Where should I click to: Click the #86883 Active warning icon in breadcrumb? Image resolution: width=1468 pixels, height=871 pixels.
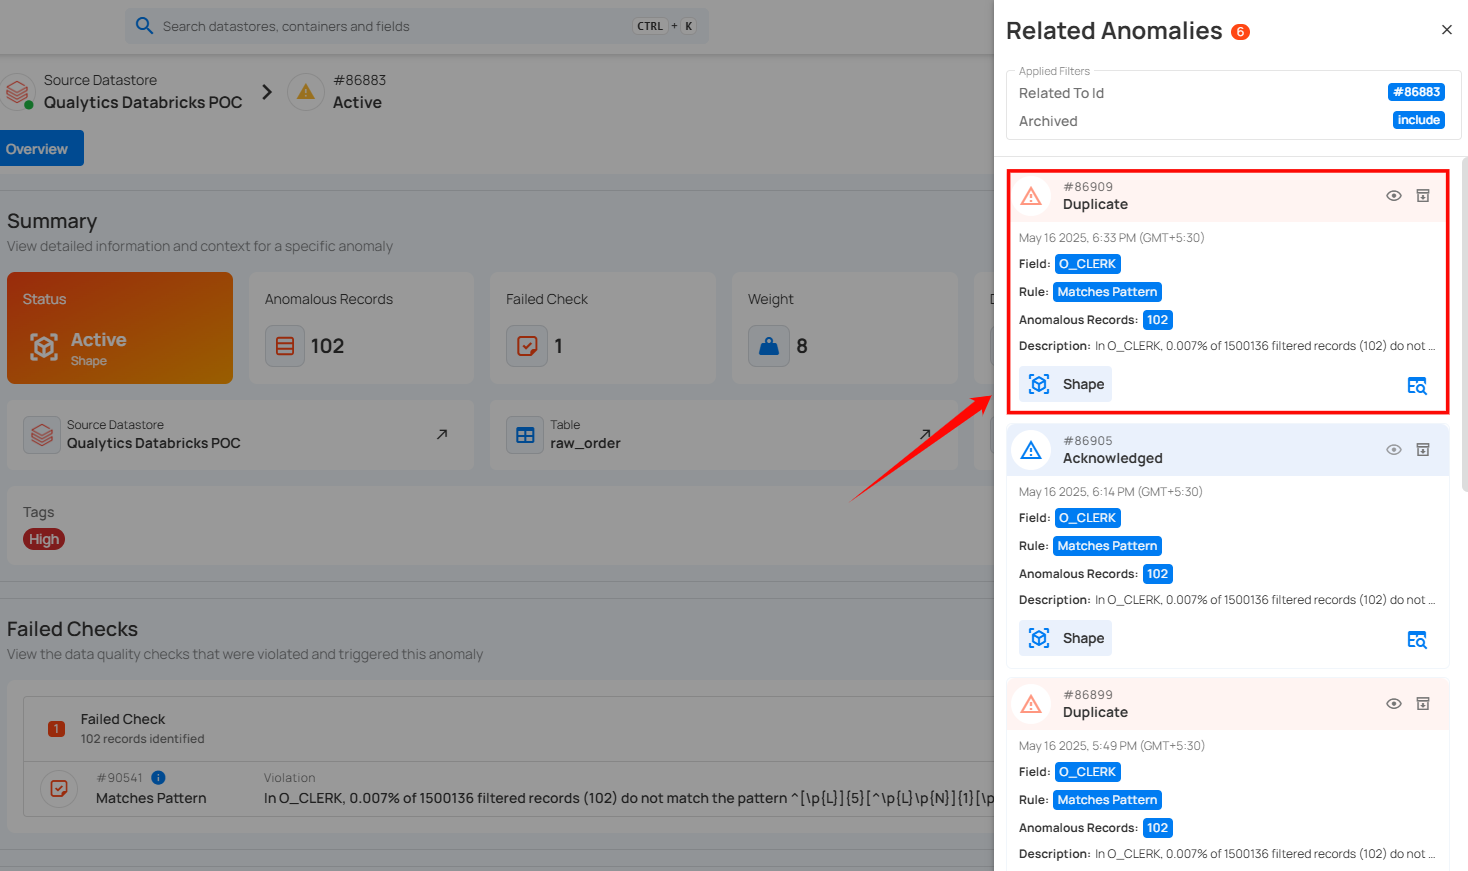click(306, 92)
